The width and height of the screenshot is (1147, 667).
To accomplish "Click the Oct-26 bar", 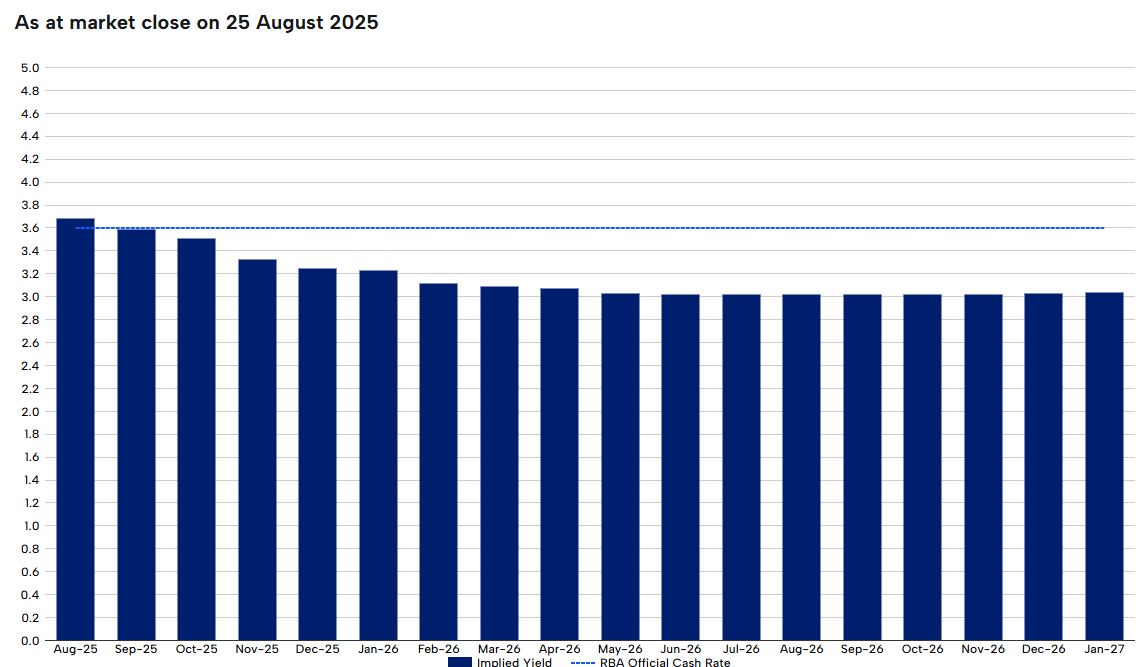I will click(x=922, y=468).
